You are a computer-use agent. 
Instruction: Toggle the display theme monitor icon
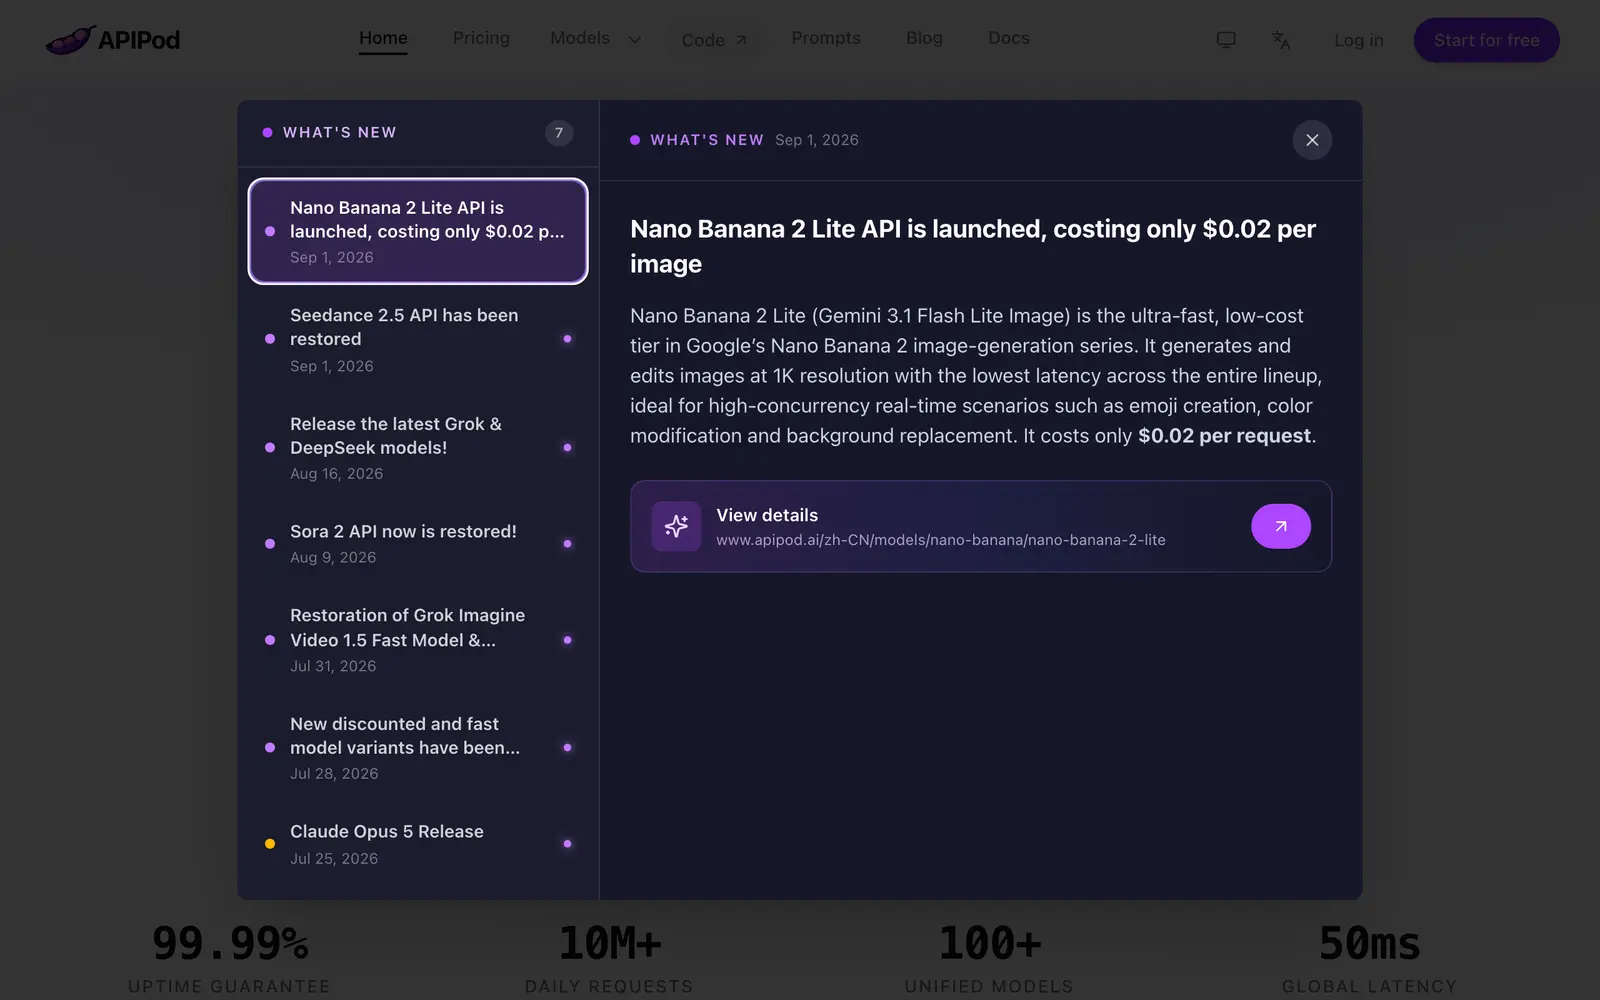[1226, 40]
